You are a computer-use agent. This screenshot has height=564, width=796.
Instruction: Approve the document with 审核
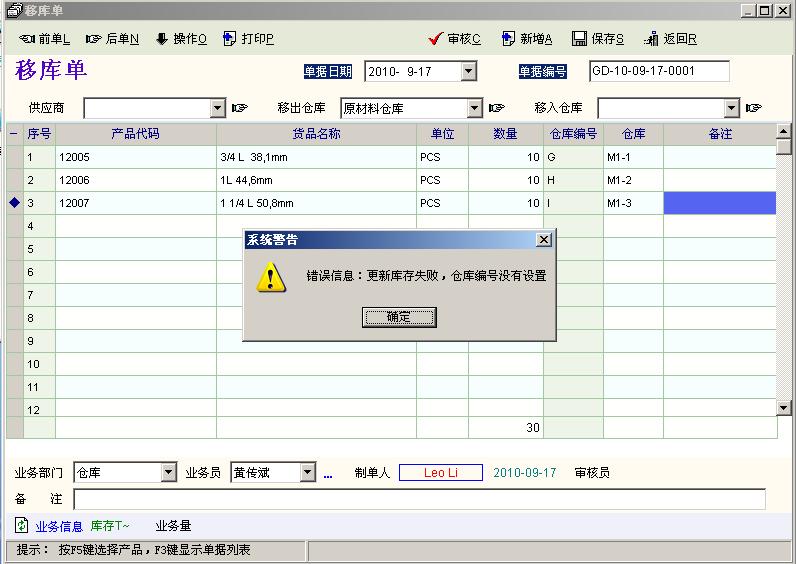(455, 39)
